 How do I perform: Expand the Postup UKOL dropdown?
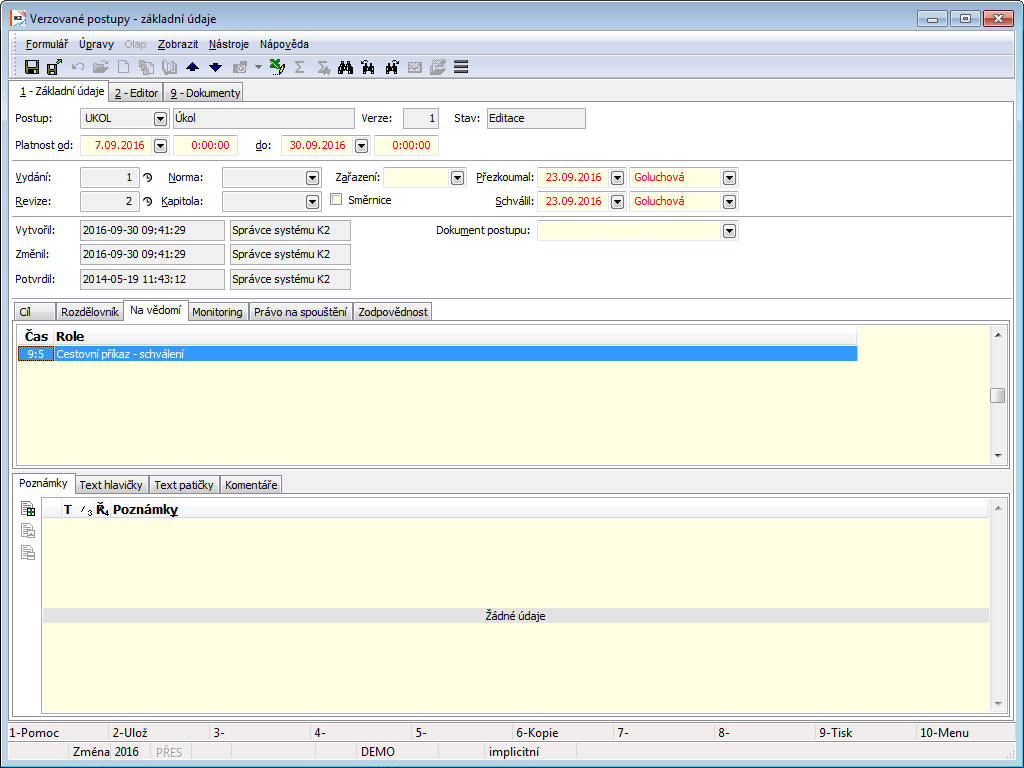click(x=160, y=118)
